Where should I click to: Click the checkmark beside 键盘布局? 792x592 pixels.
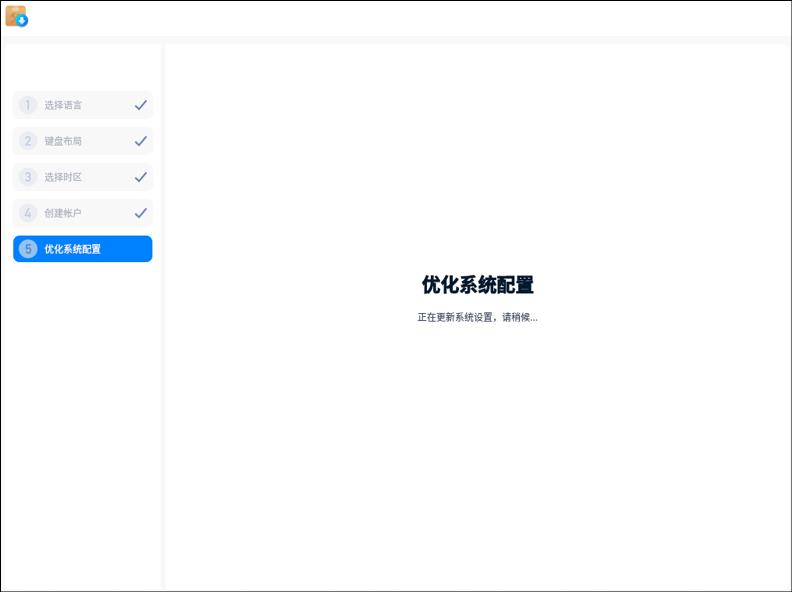[x=141, y=141]
